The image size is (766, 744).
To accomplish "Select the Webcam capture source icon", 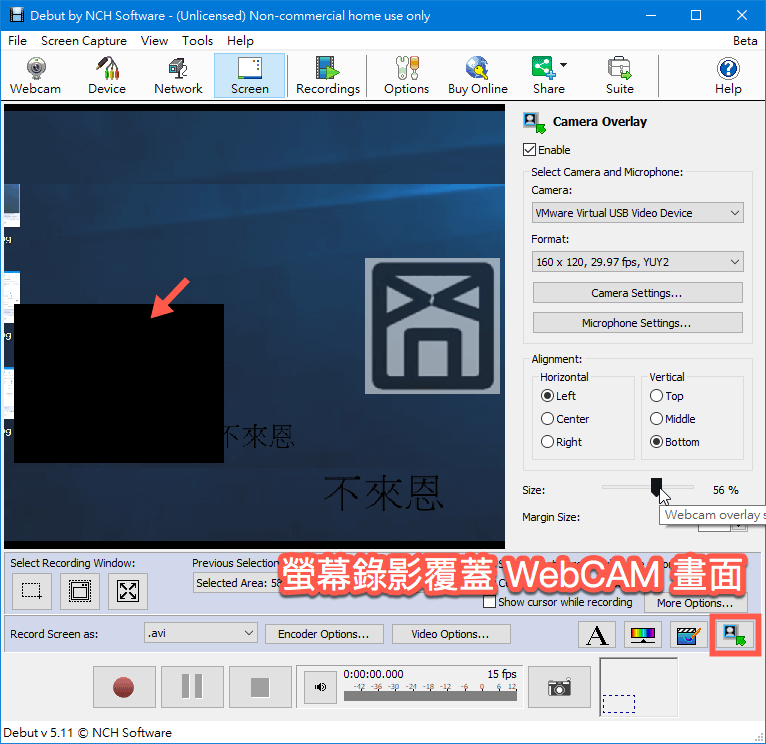I will (35, 76).
